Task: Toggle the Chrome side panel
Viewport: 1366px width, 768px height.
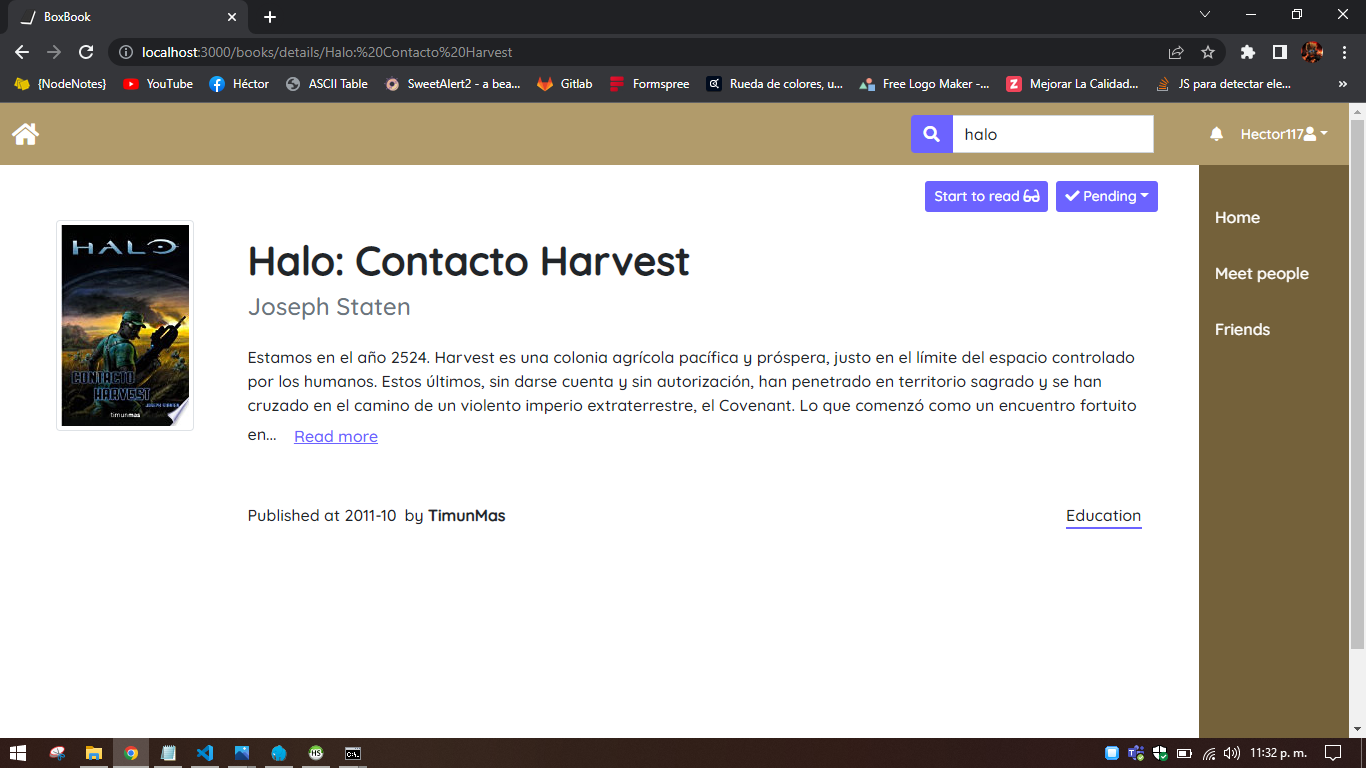Action: (1279, 52)
